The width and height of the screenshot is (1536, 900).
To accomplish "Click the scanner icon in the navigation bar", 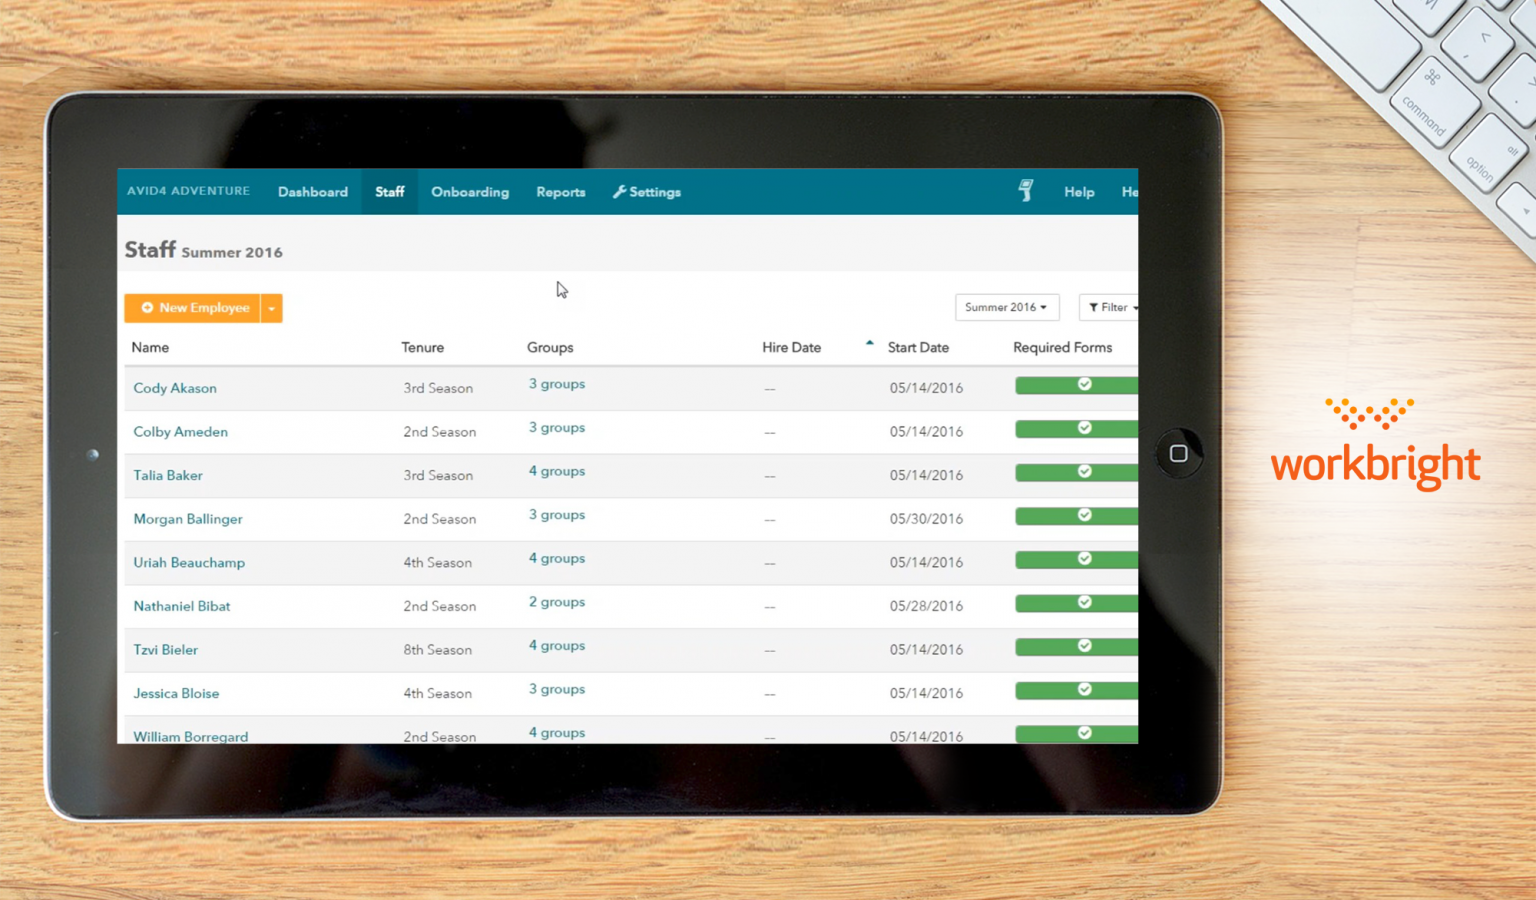I will click(x=1025, y=191).
